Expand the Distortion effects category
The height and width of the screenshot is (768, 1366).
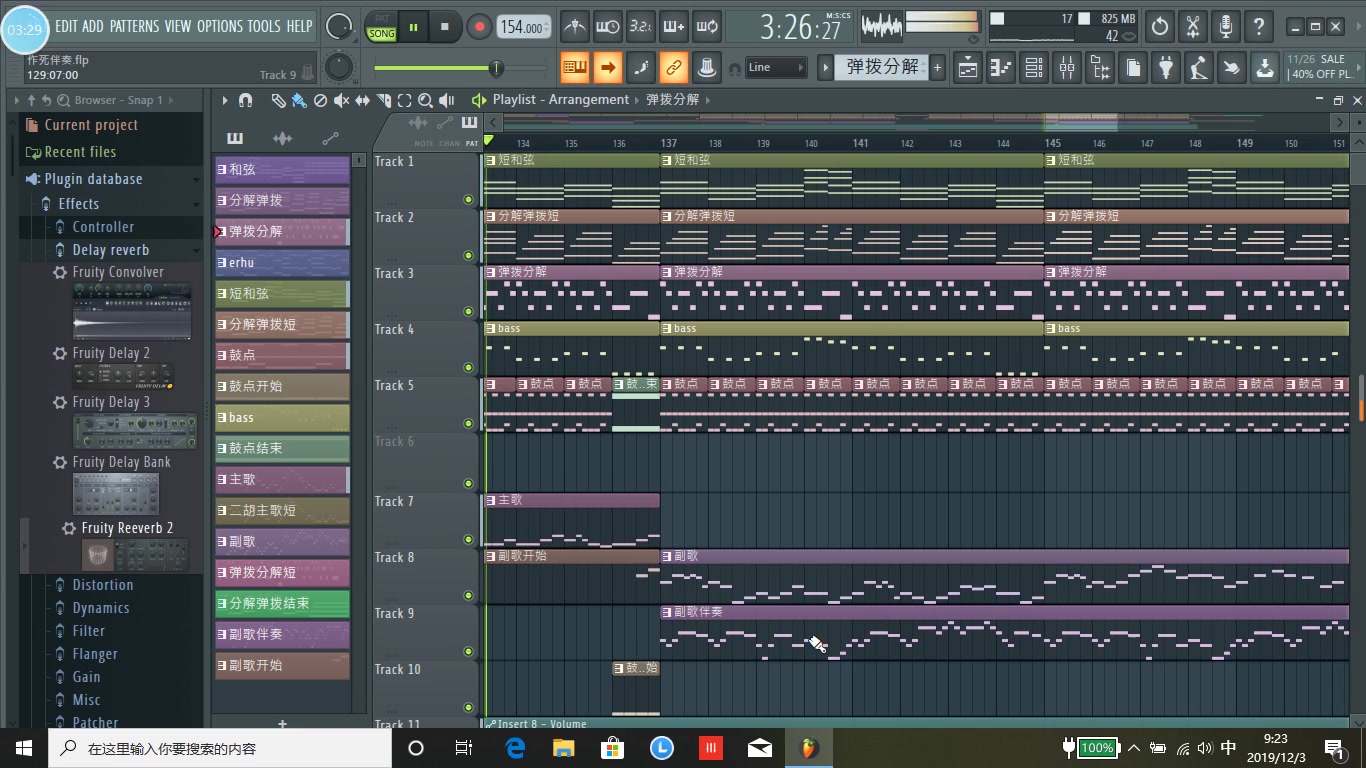102,585
